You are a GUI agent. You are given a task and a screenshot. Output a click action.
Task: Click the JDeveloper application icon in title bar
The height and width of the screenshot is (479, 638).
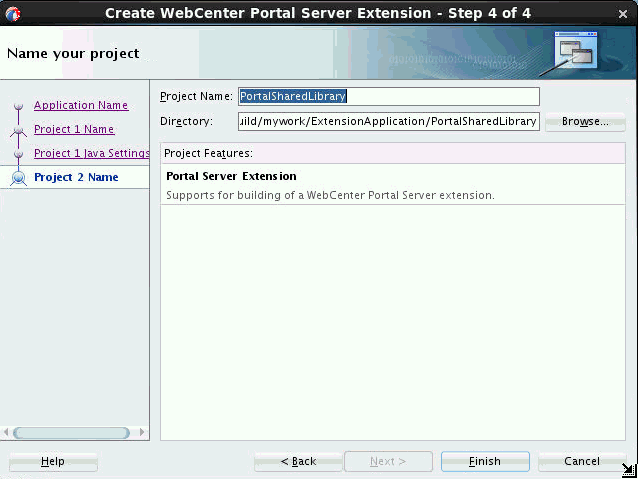tap(13, 13)
